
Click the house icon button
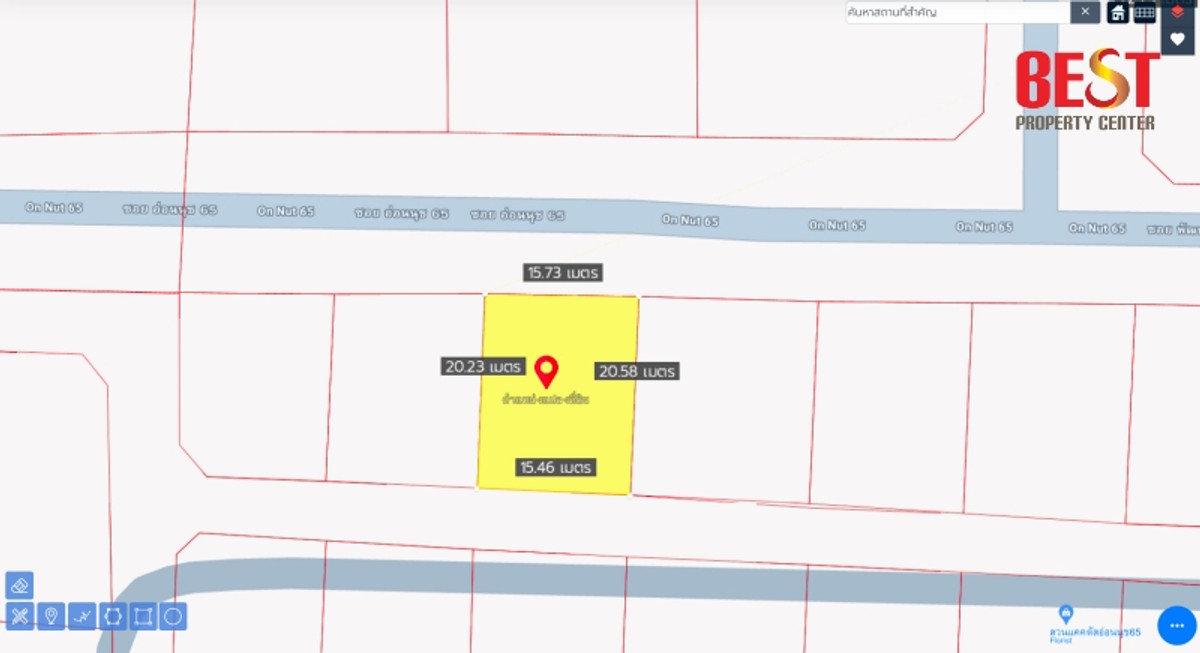1117,12
